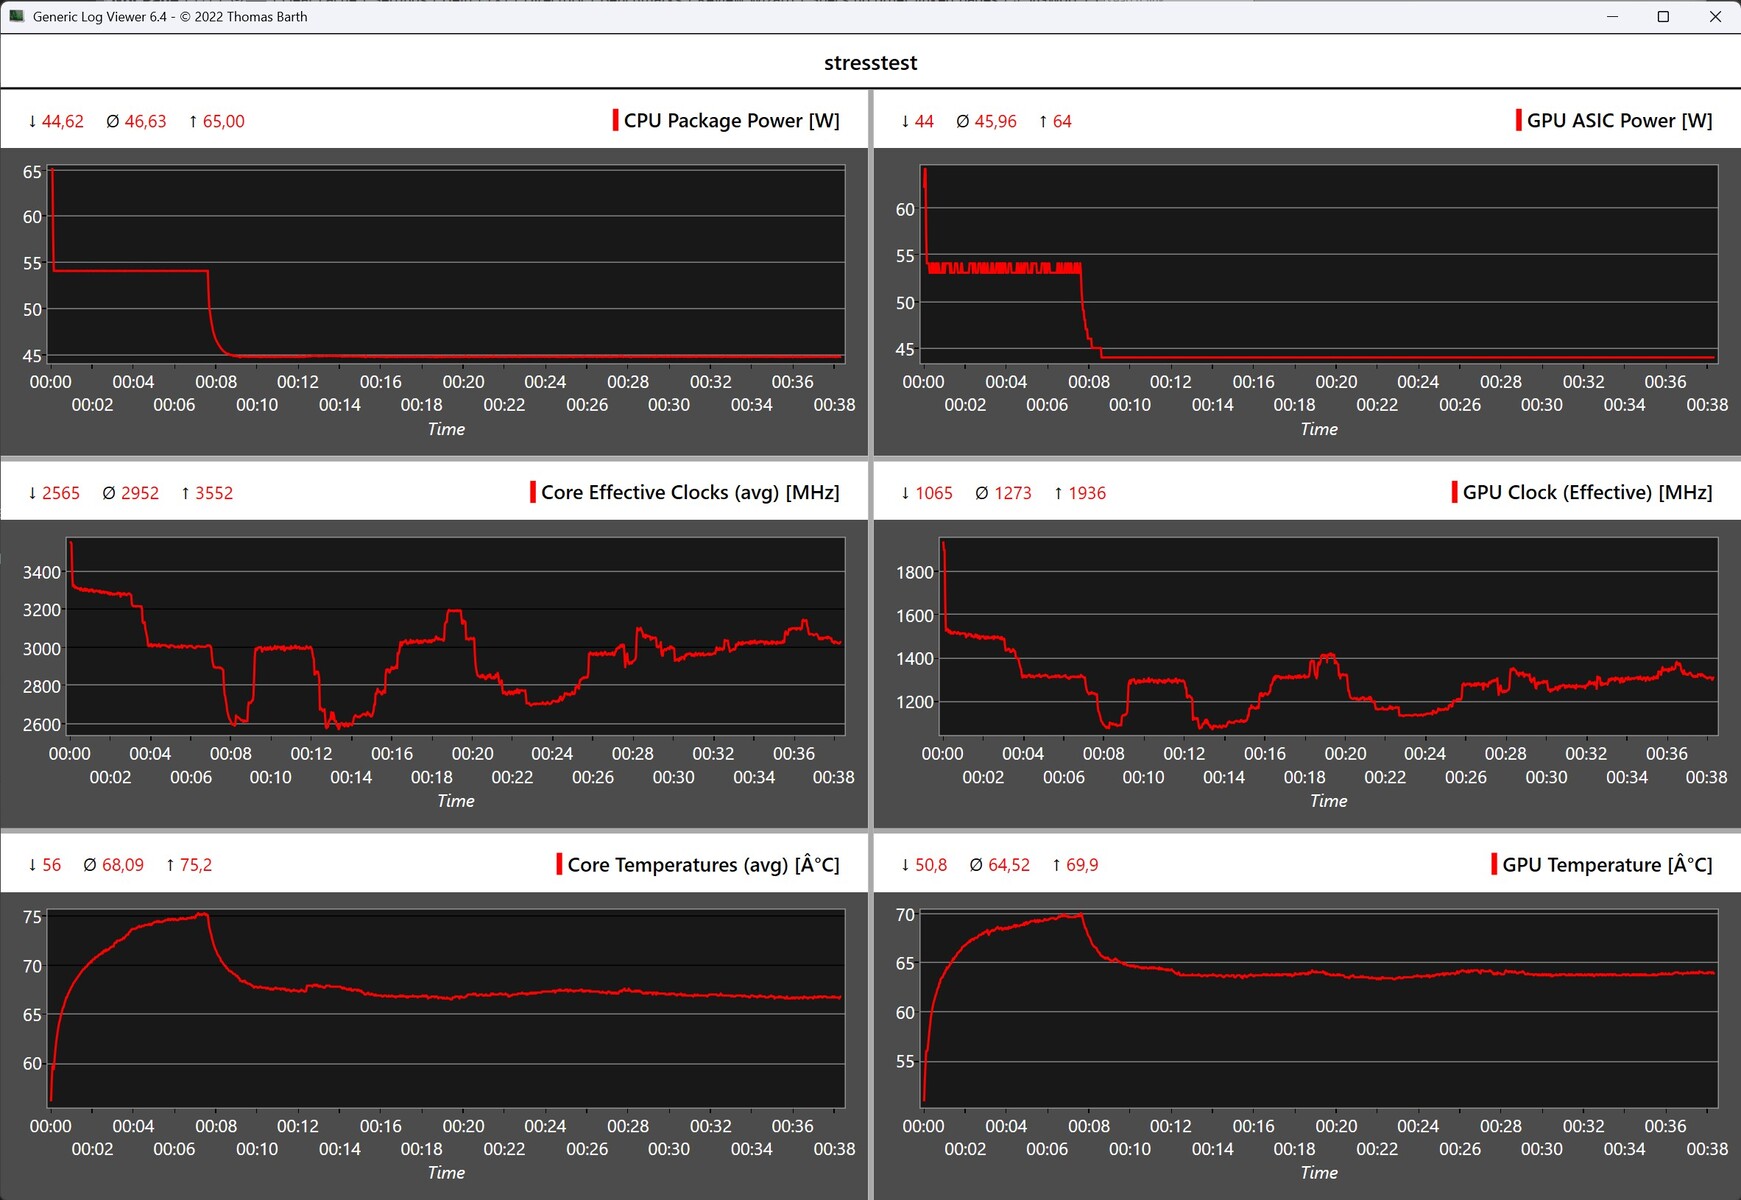1741x1200 pixels.
Task: Click the GPU ASIC Power red legend marker
Action: tap(1519, 120)
